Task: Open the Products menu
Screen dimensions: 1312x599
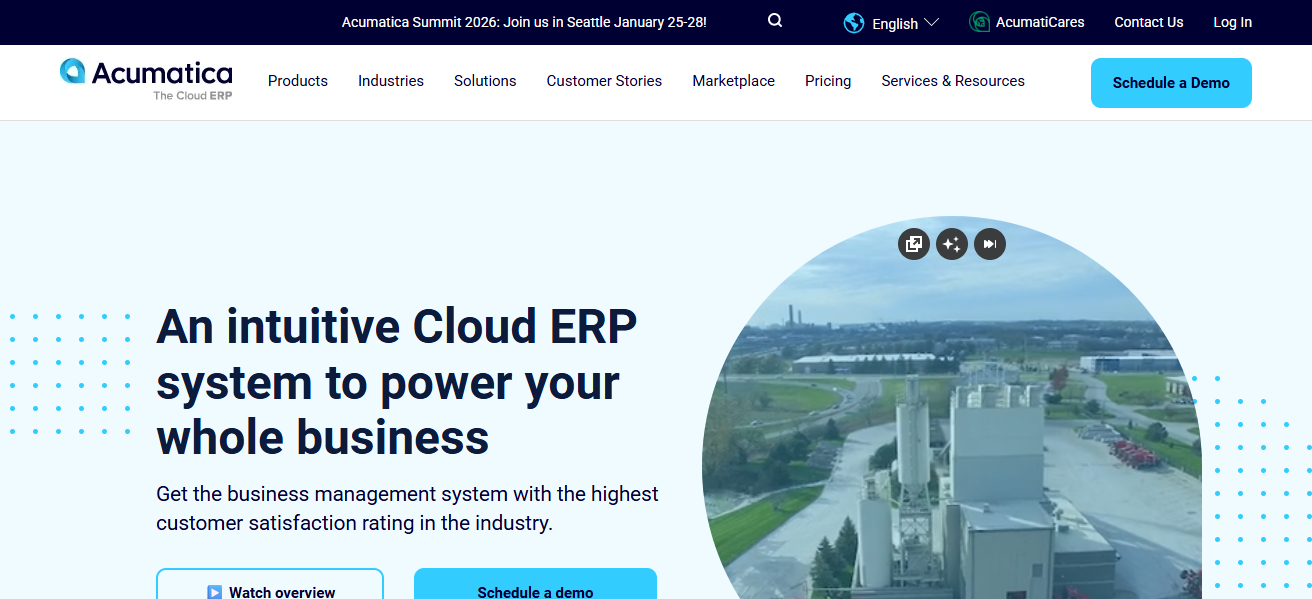Action: point(298,81)
